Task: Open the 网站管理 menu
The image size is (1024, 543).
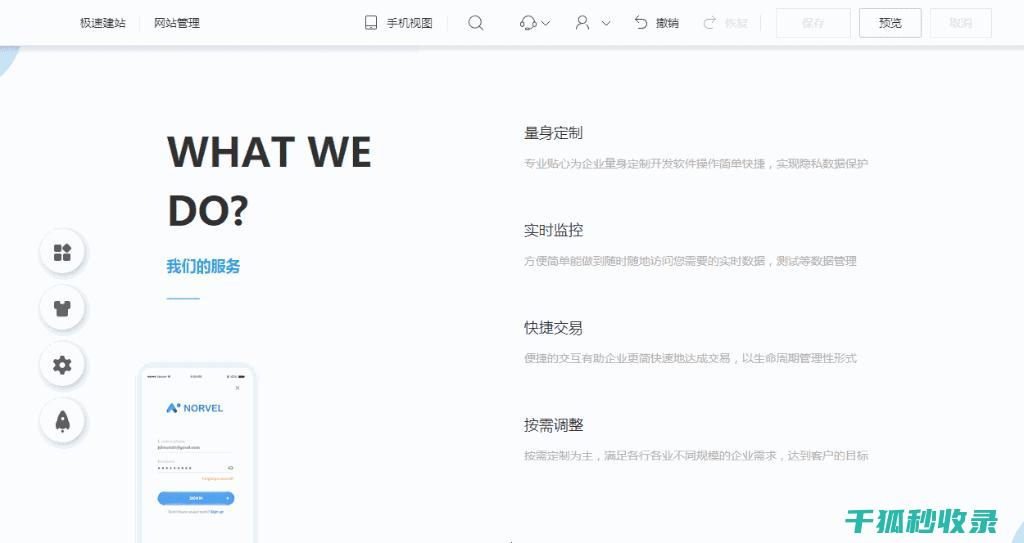Action: tap(177, 23)
